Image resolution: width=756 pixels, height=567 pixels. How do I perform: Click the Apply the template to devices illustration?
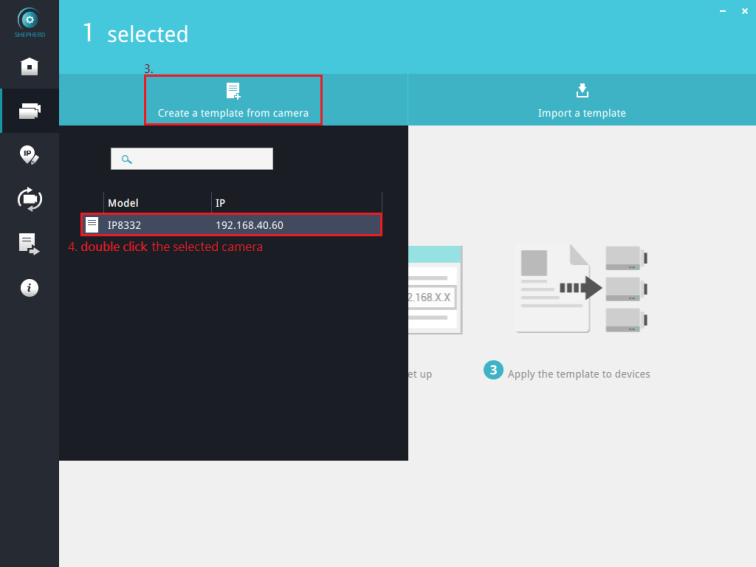pos(579,289)
